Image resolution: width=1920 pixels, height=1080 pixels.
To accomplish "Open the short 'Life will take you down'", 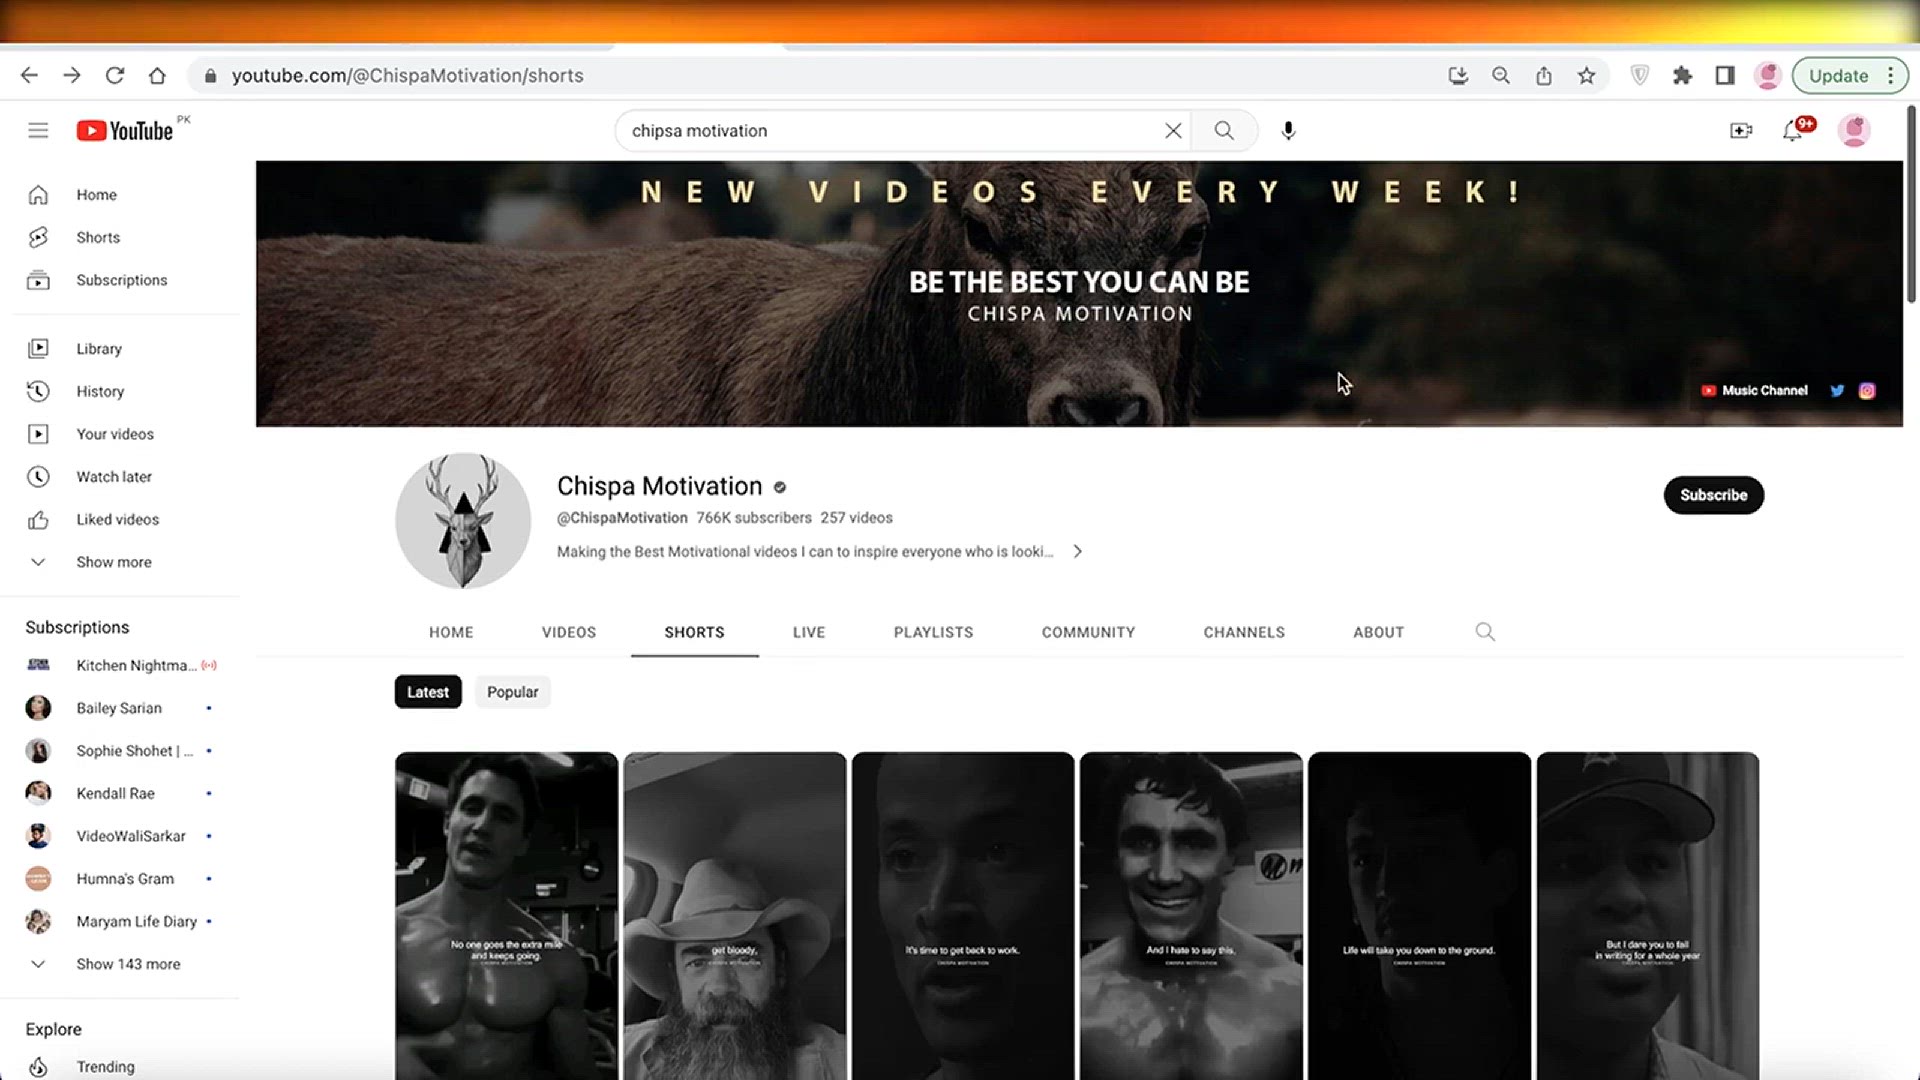I will pos(1419,916).
